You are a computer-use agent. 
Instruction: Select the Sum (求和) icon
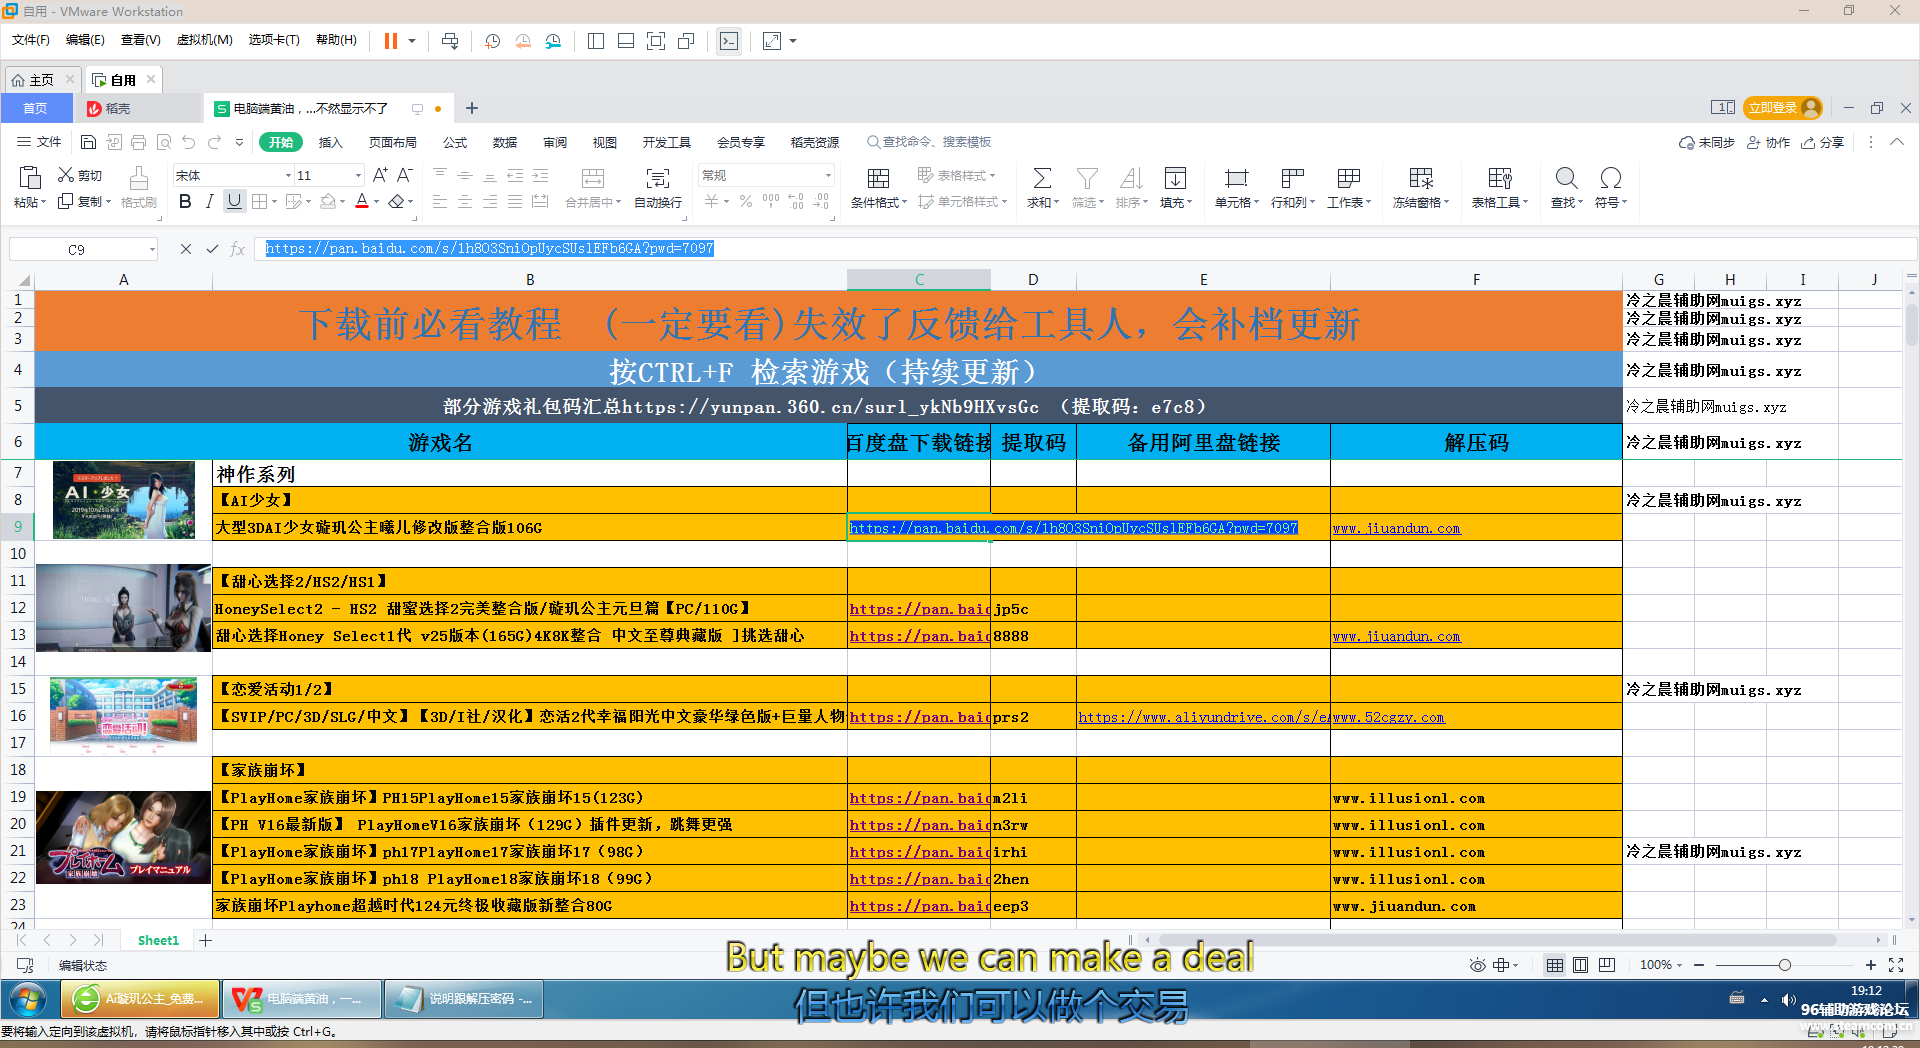coord(1041,188)
